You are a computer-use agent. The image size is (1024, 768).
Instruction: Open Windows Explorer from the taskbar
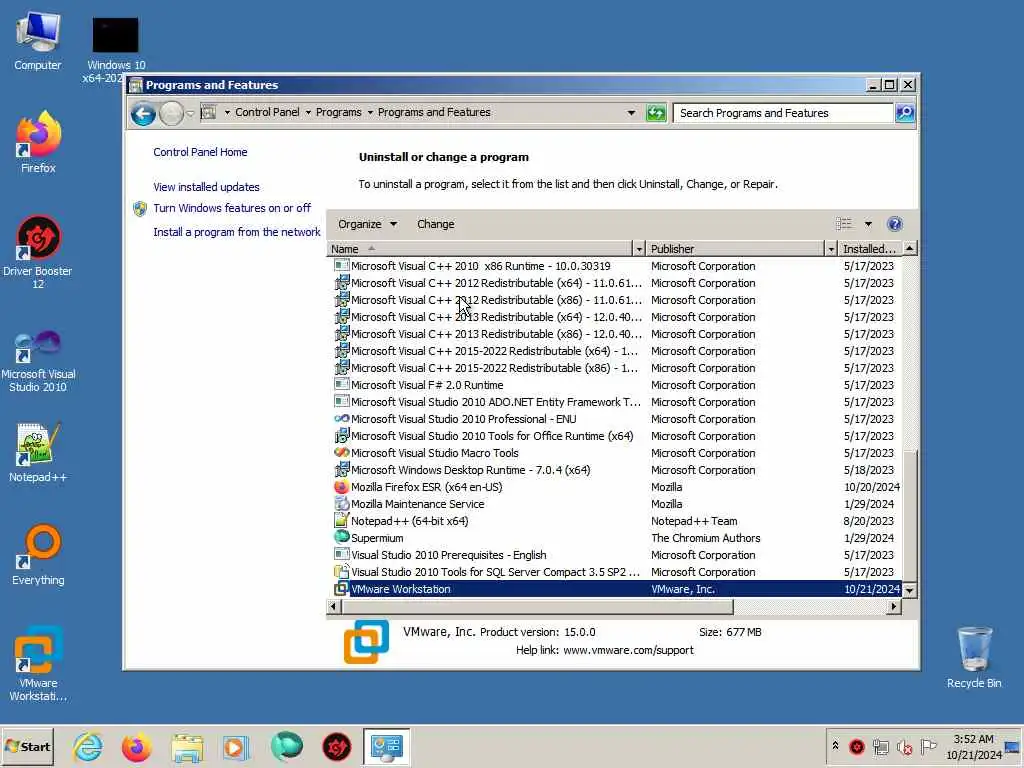click(x=187, y=746)
